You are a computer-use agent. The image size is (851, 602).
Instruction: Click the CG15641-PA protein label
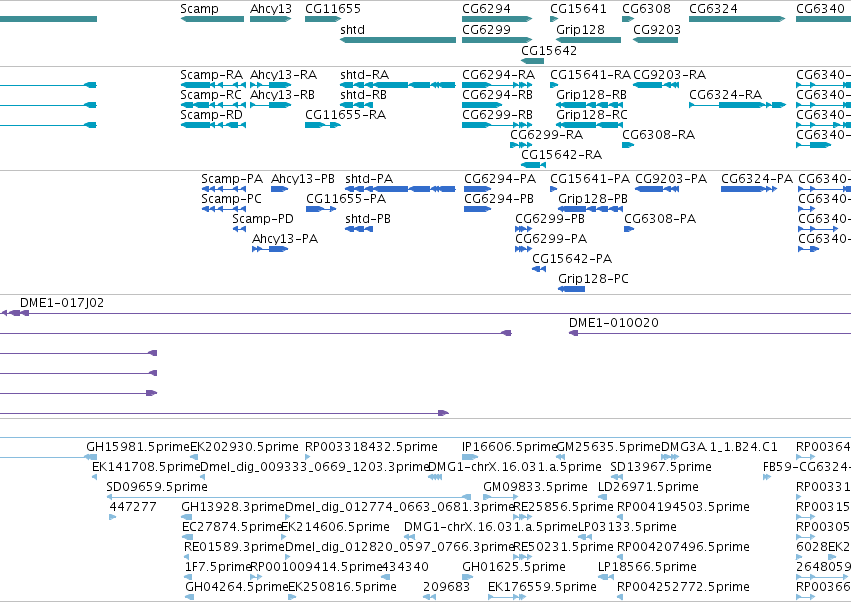(590, 179)
